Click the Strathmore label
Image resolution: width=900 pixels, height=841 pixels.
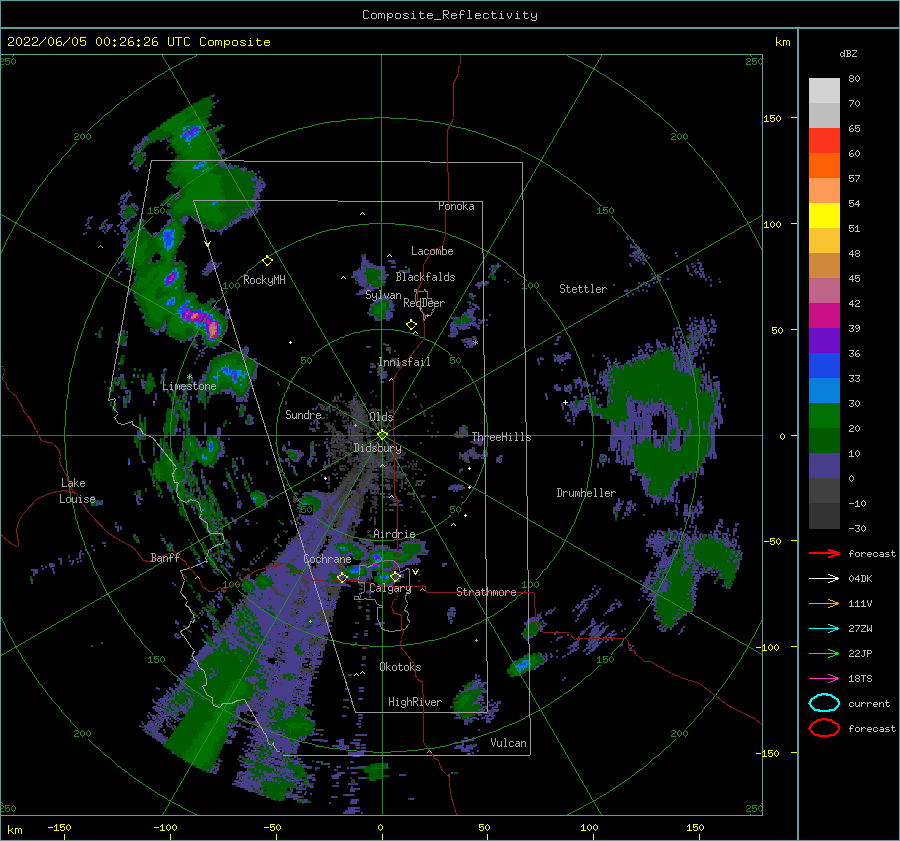click(486, 592)
